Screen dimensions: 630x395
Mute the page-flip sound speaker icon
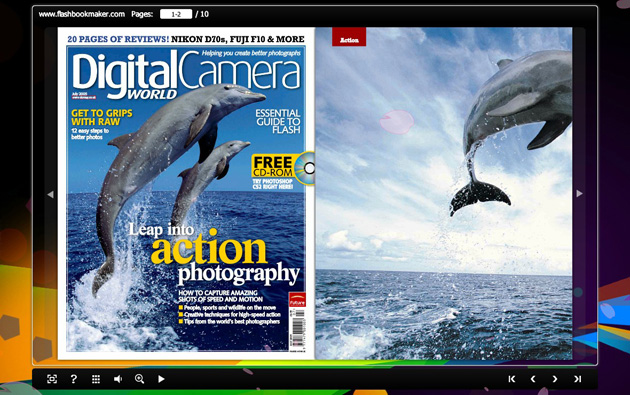pyautogui.click(x=118, y=379)
